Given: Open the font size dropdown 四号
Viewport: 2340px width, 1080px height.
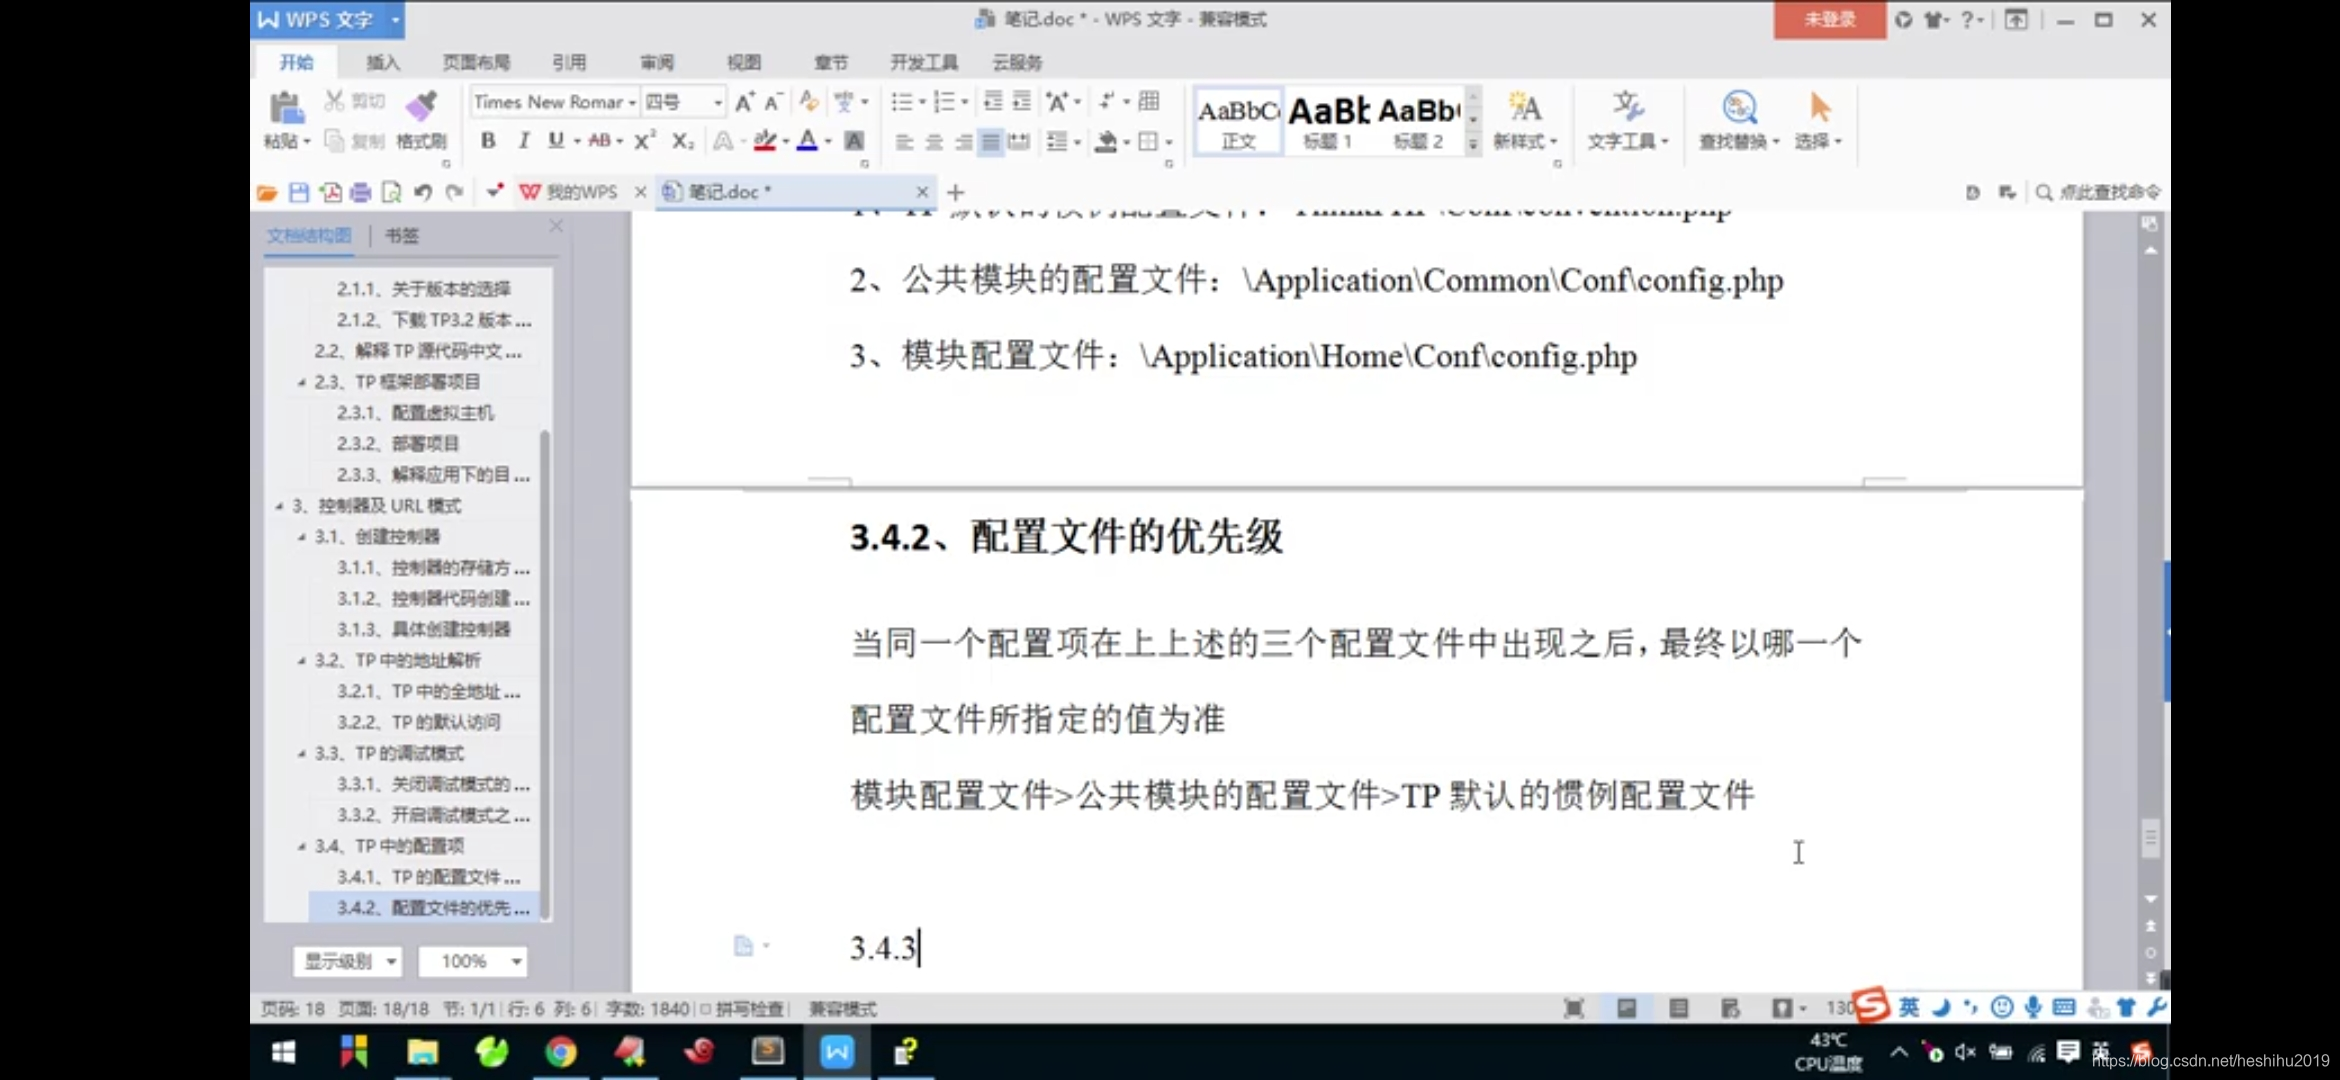Looking at the screenshot, I should 717,103.
